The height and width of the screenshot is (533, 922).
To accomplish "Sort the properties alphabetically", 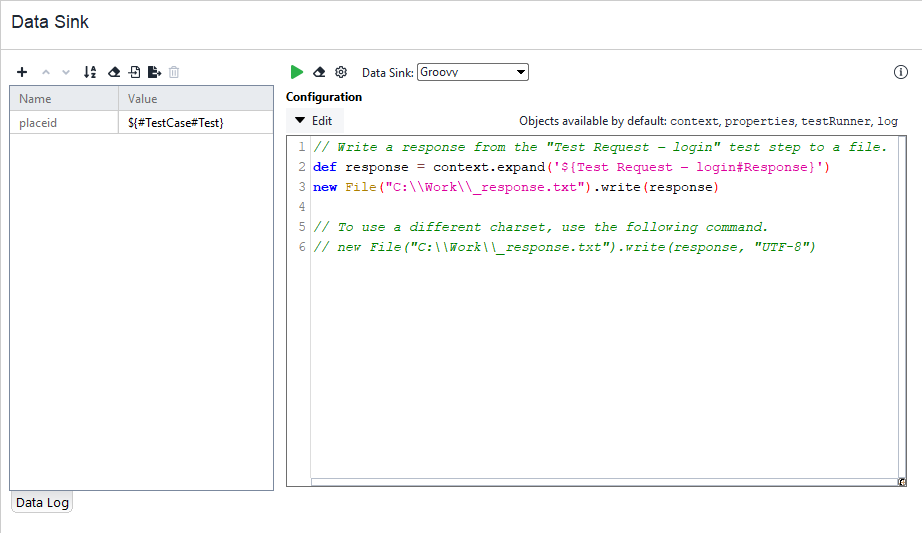I will [90, 72].
